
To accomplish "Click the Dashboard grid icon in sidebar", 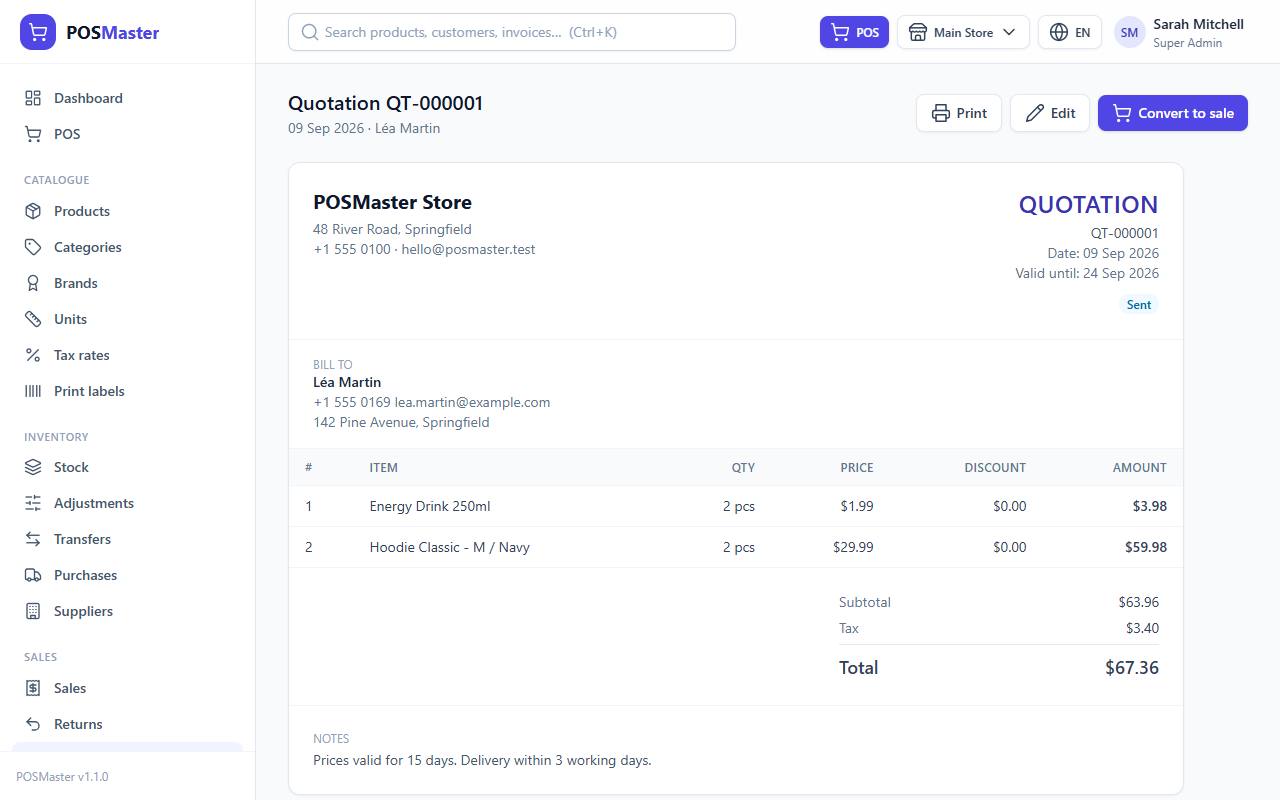I will tap(33, 98).
